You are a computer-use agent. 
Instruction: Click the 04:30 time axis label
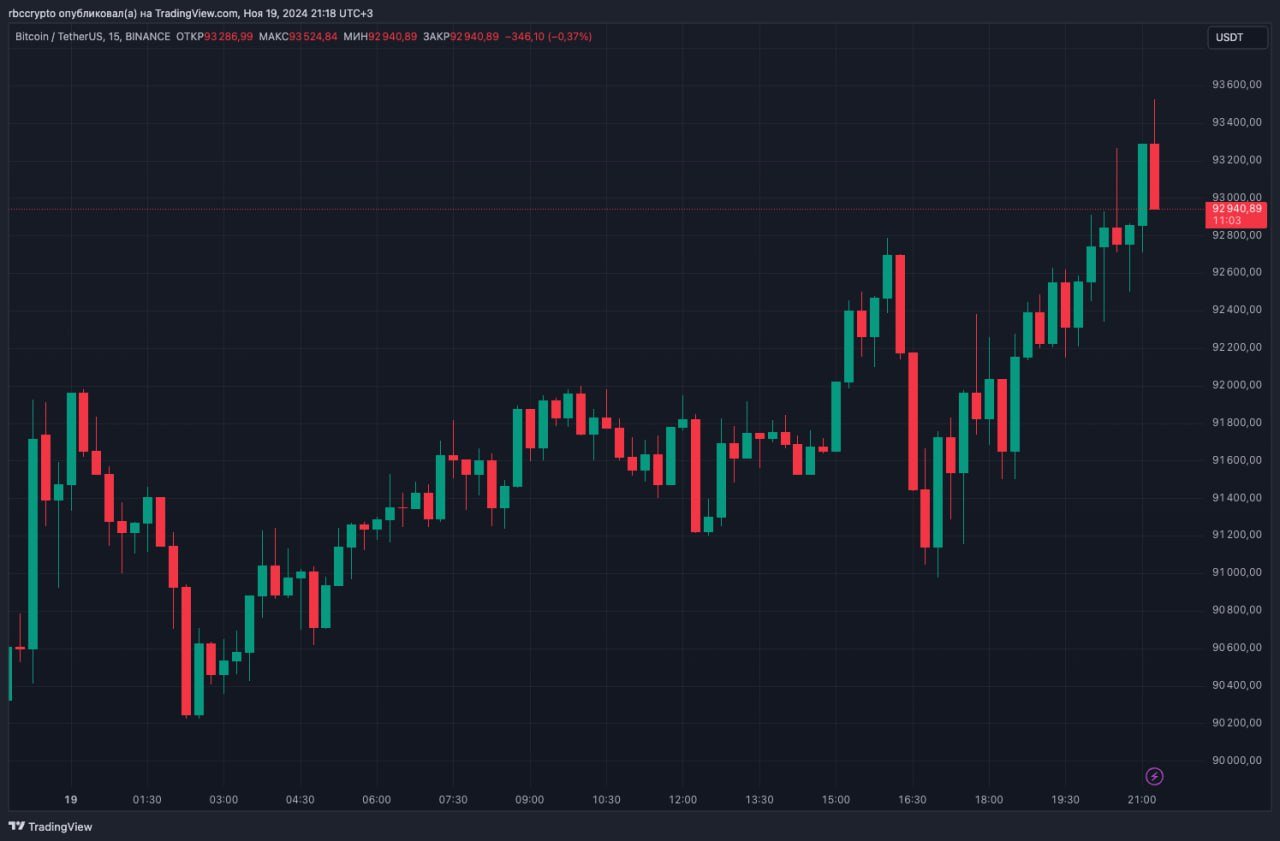click(x=300, y=800)
